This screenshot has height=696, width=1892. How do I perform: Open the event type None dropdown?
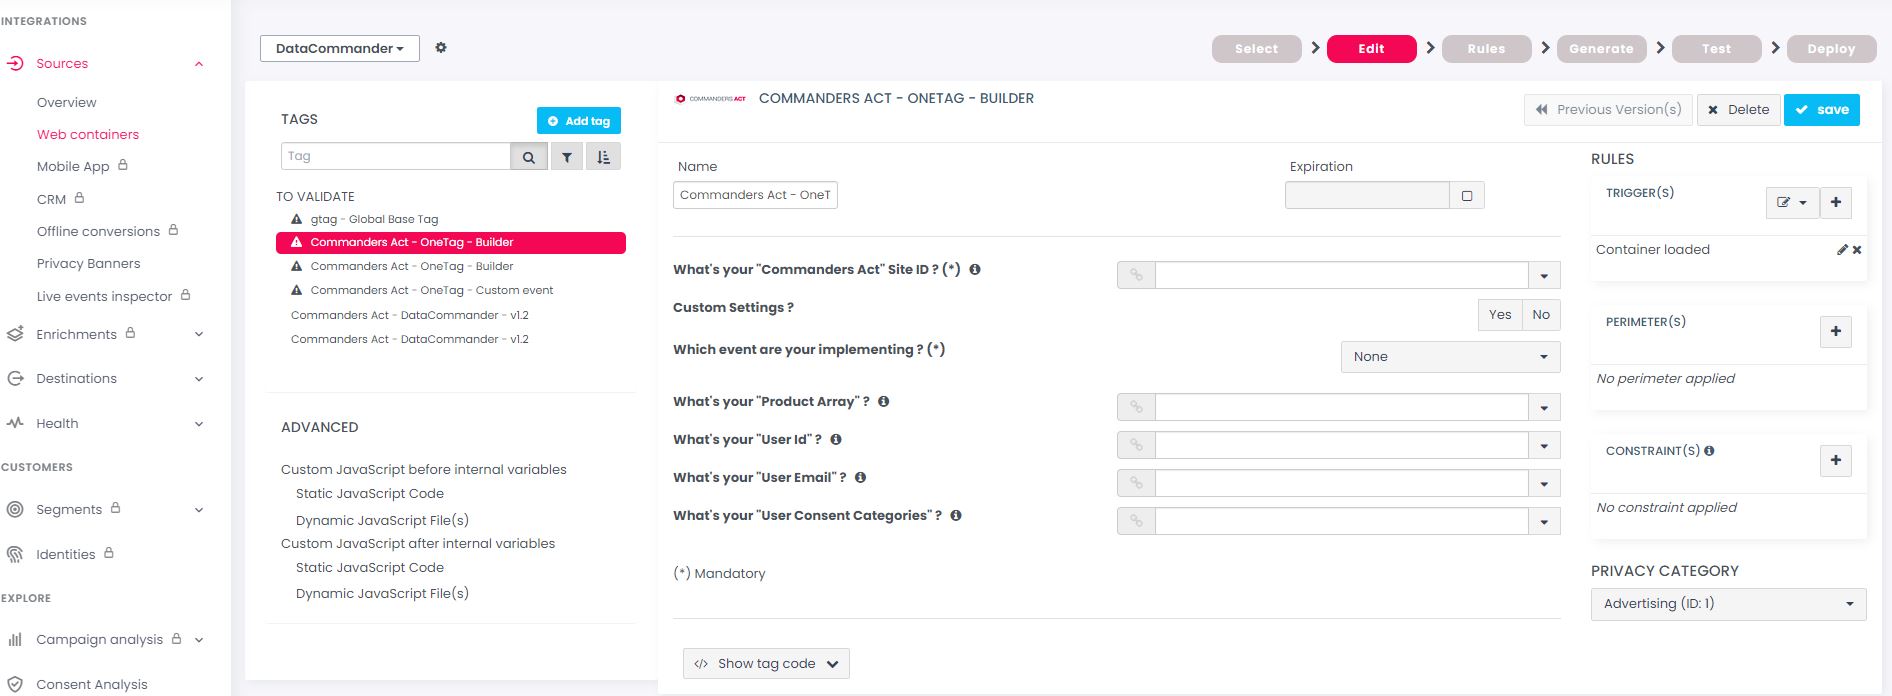(1450, 357)
